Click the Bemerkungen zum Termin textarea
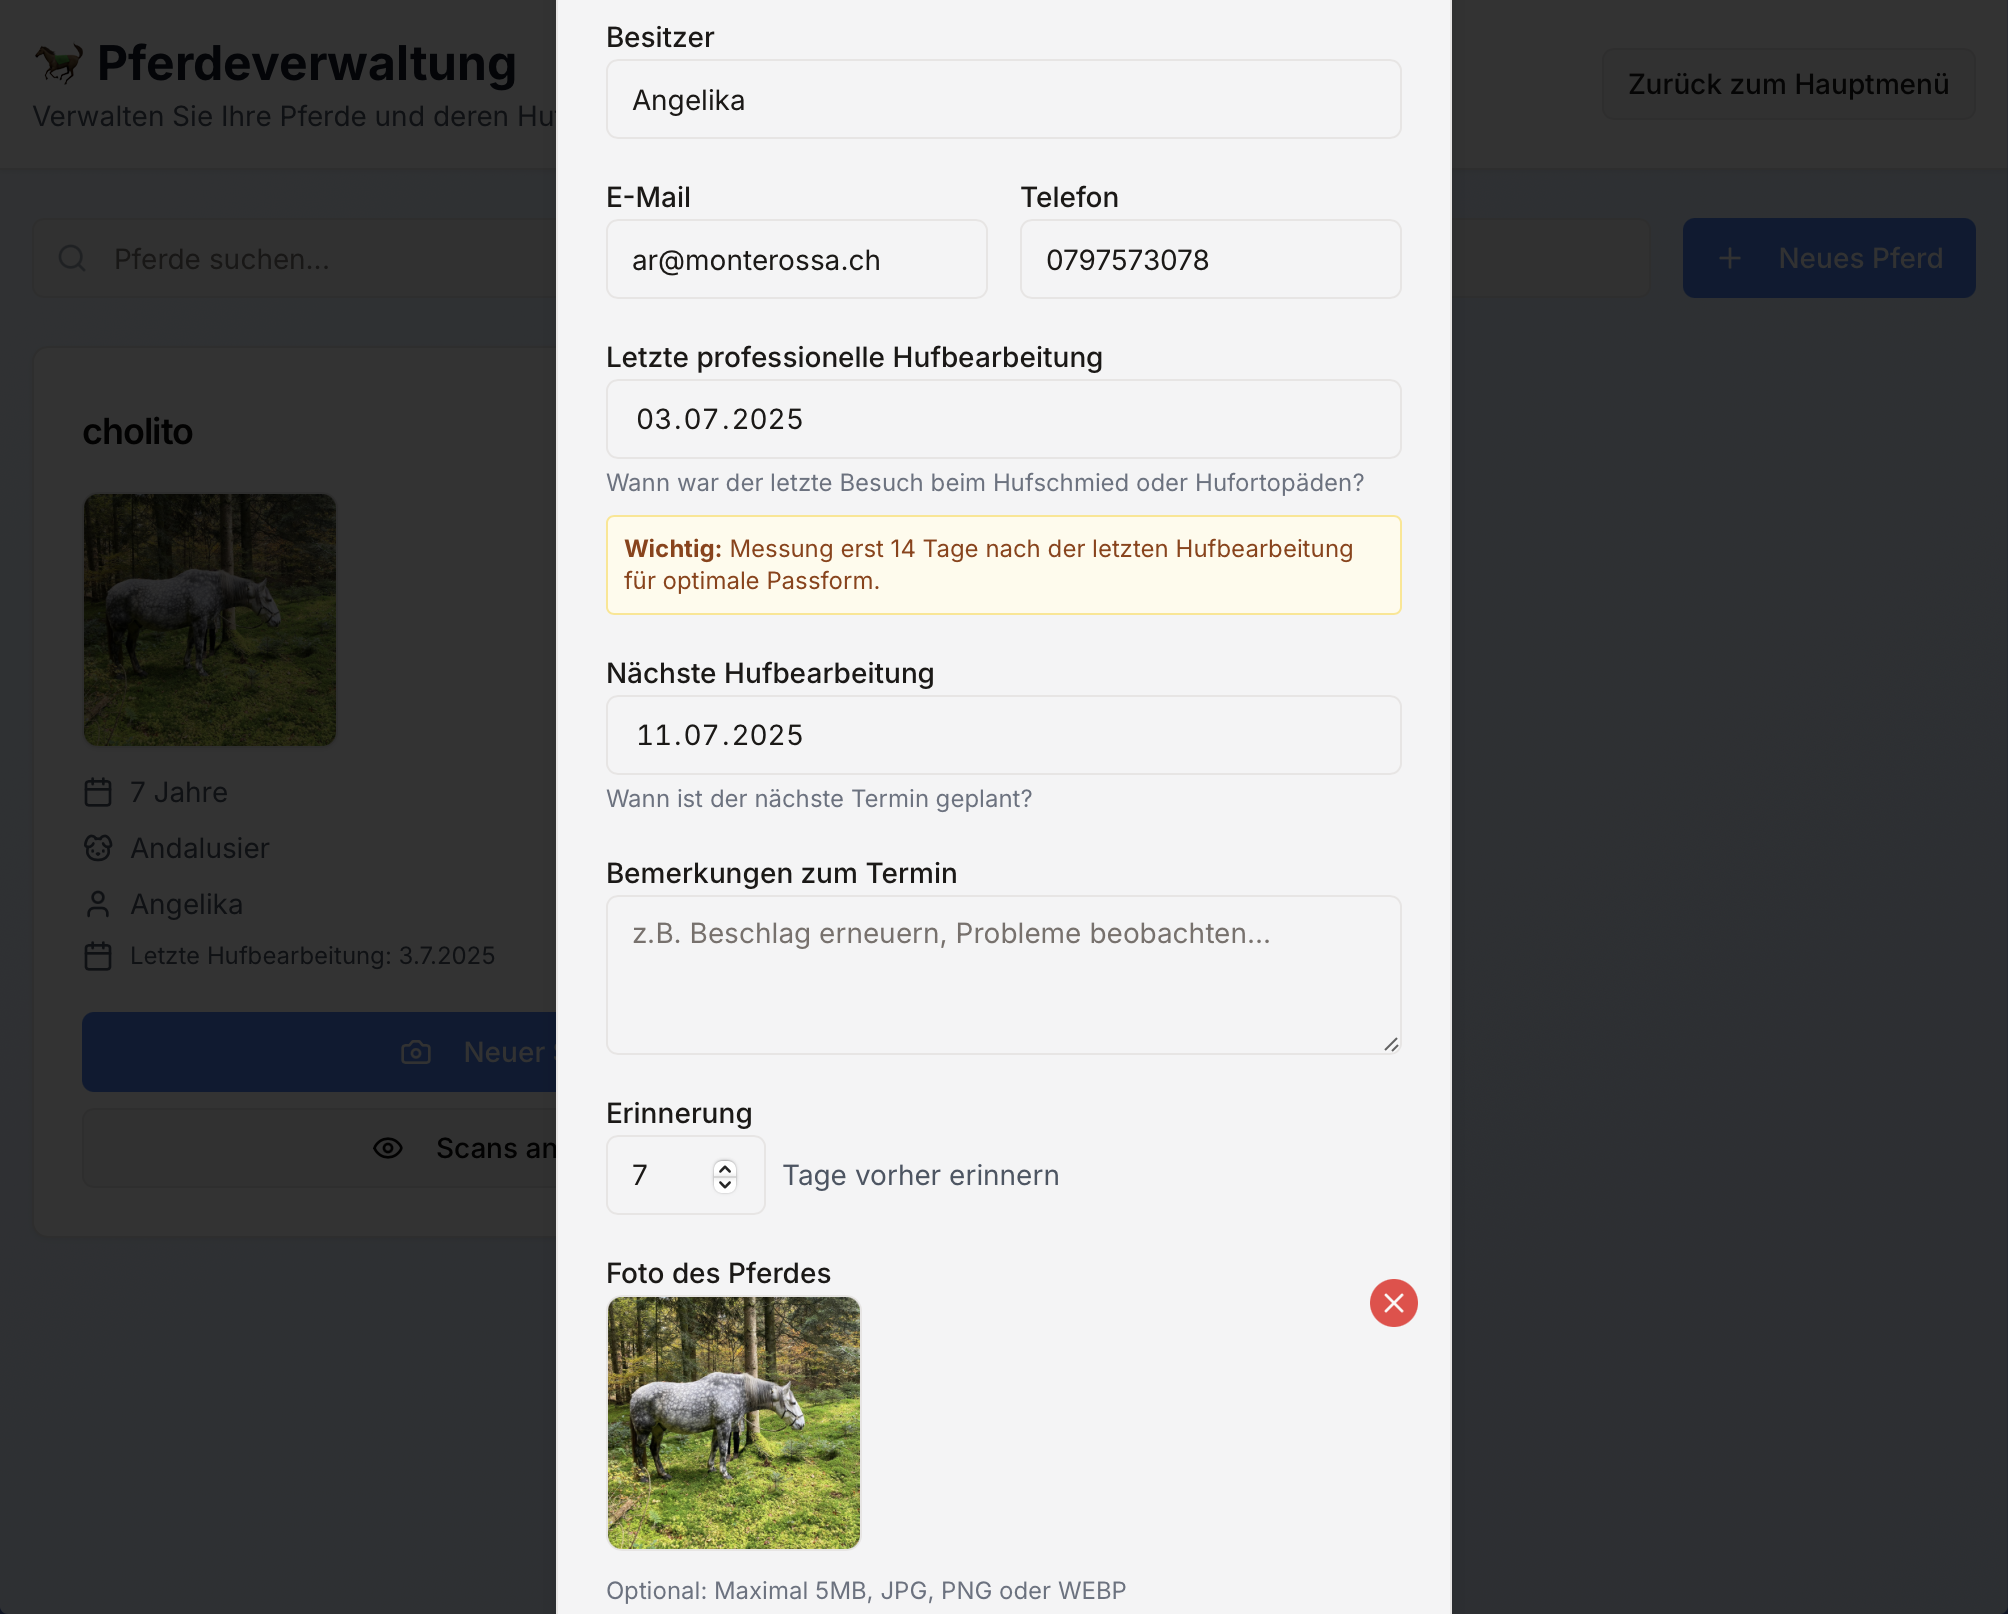The width and height of the screenshot is (2008, 1614). pos(1003,975)
